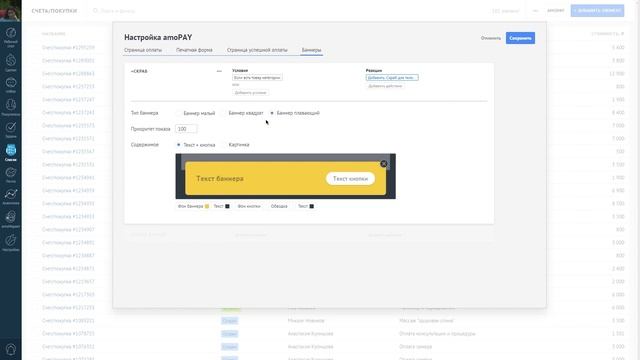The height and width of the screenshot is (360, 640).
Task: Open the Почта sidebar icon
Action: (11, 175)
